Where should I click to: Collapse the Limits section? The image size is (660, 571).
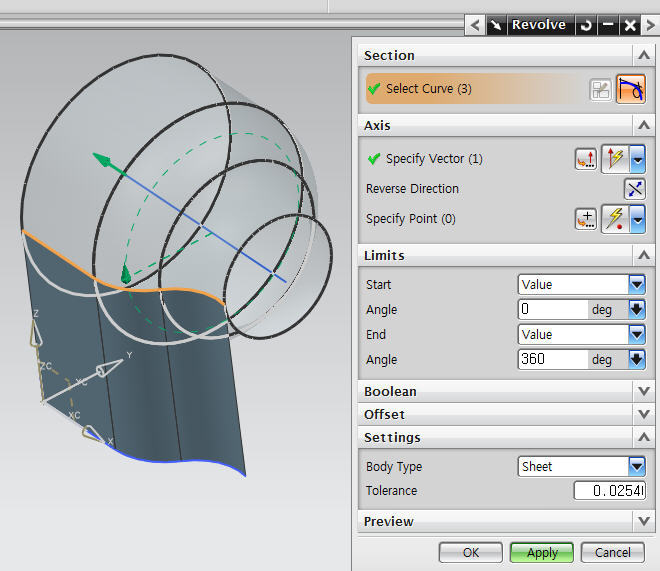643,255
